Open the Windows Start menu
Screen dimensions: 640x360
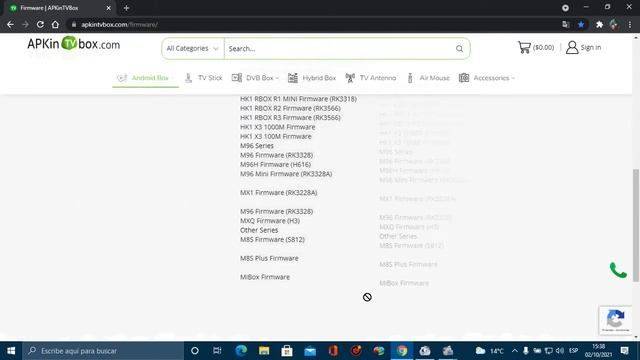pos(11,351)
